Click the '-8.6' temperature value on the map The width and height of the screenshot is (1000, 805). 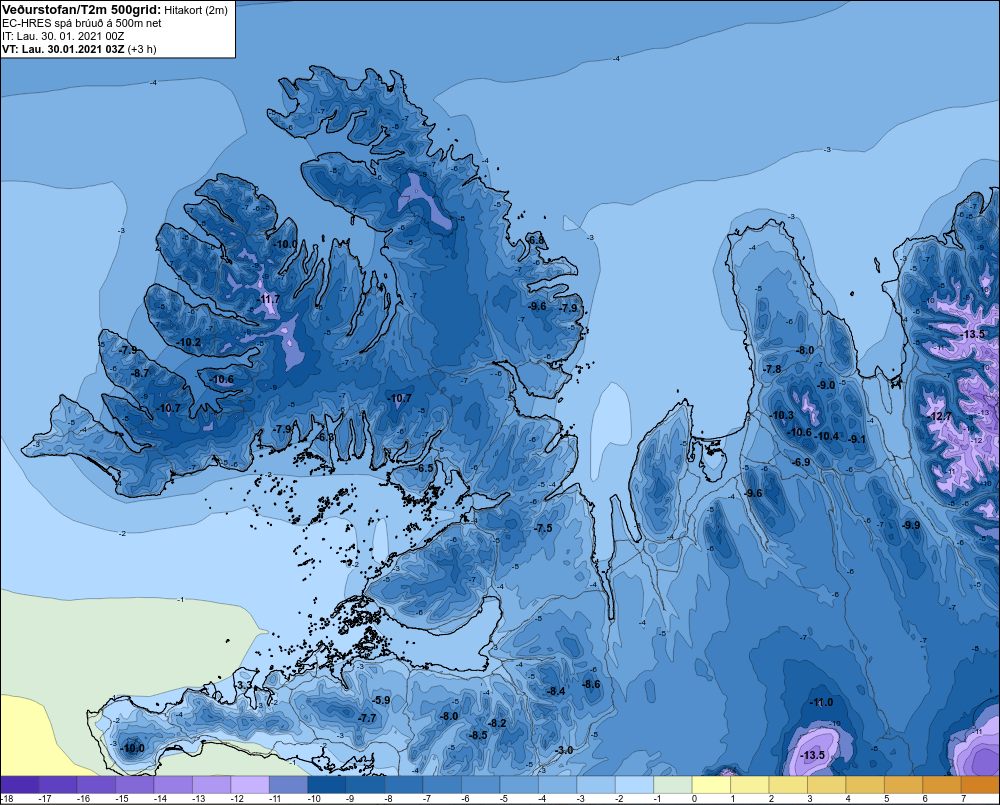point(592,684)
